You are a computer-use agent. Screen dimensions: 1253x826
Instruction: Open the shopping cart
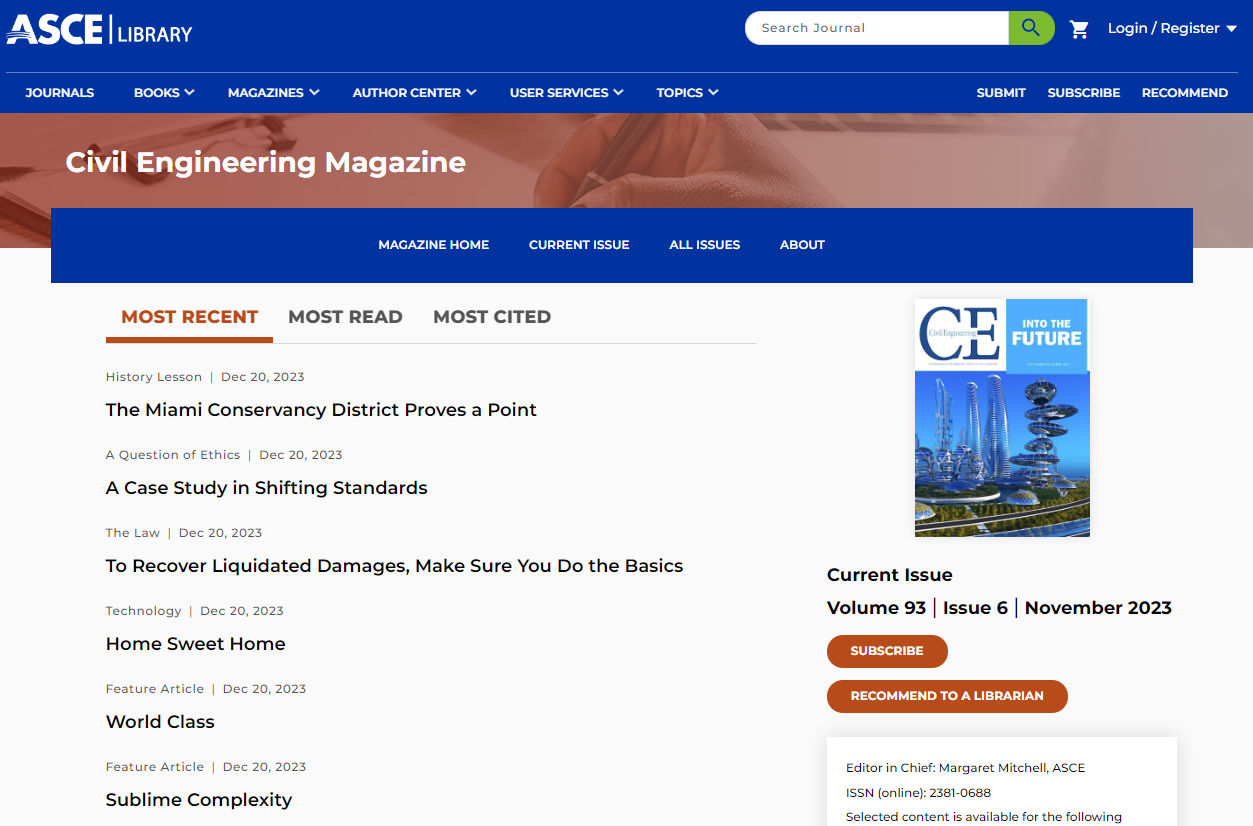[1079, 29]
